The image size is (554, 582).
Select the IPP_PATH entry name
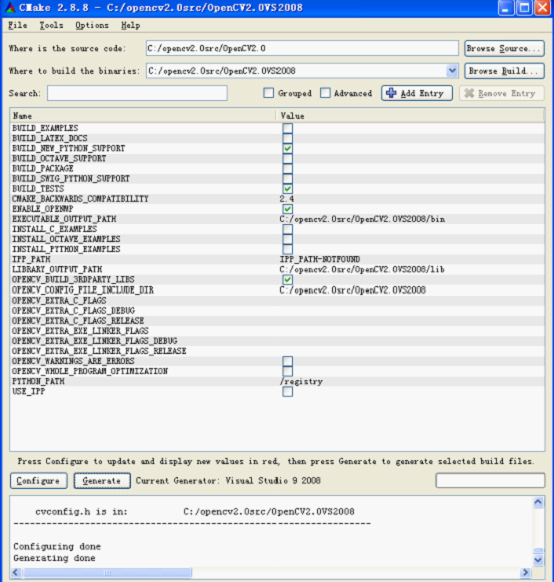pos(31,259)
